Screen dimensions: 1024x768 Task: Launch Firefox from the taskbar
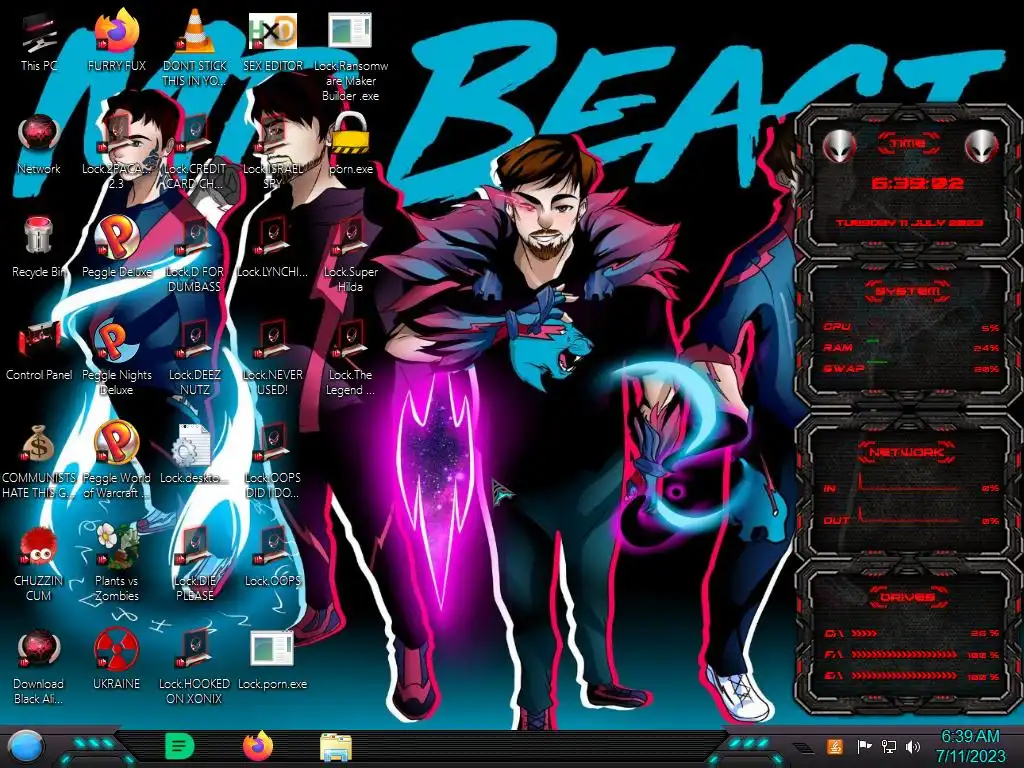coord(258,746)
